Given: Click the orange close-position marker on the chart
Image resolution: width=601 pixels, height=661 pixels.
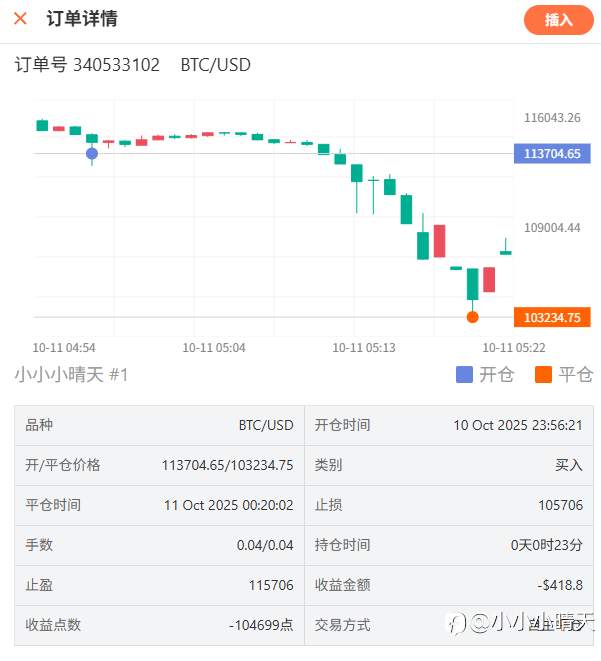Looking at the screenshot, I should pyautogui.click(x=472, y=317).
